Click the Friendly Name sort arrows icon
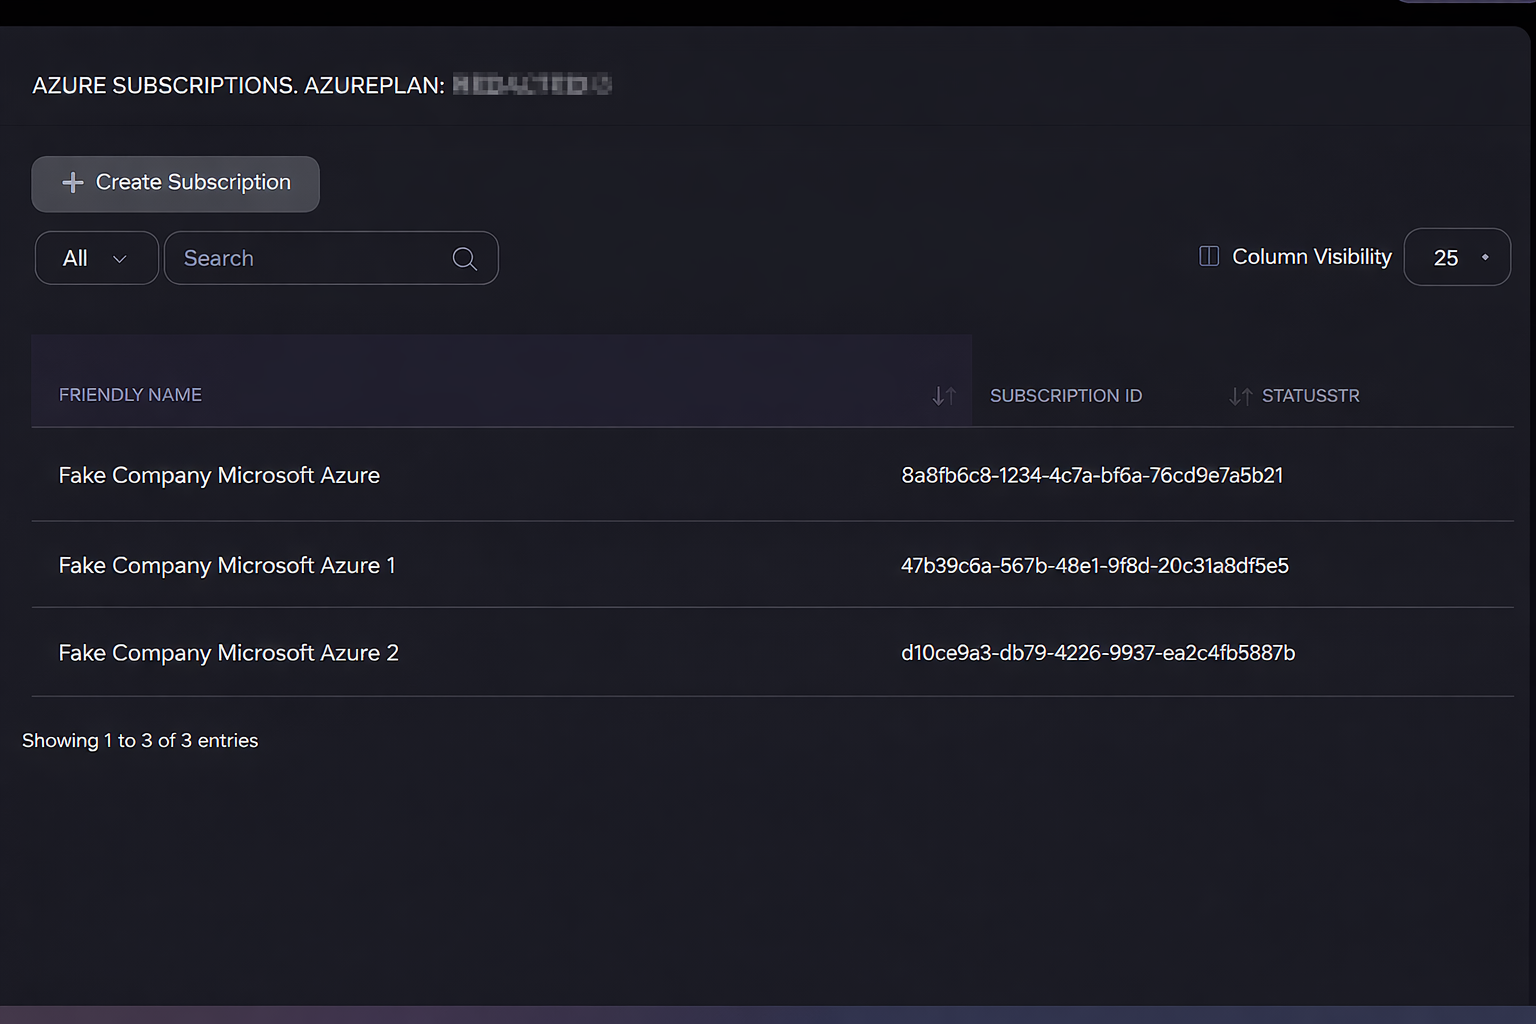The width and height of the screenshot is (1536, 1024). 943,396
